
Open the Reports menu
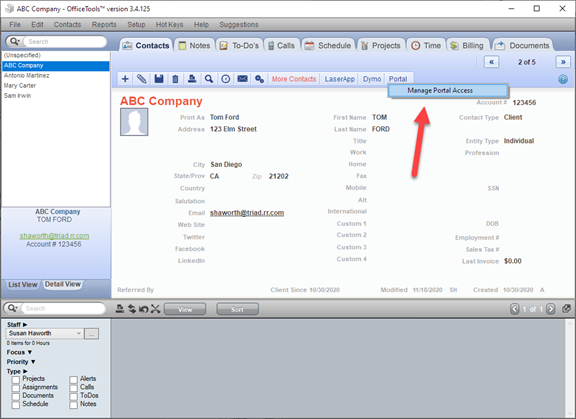[x=104, y=25]
